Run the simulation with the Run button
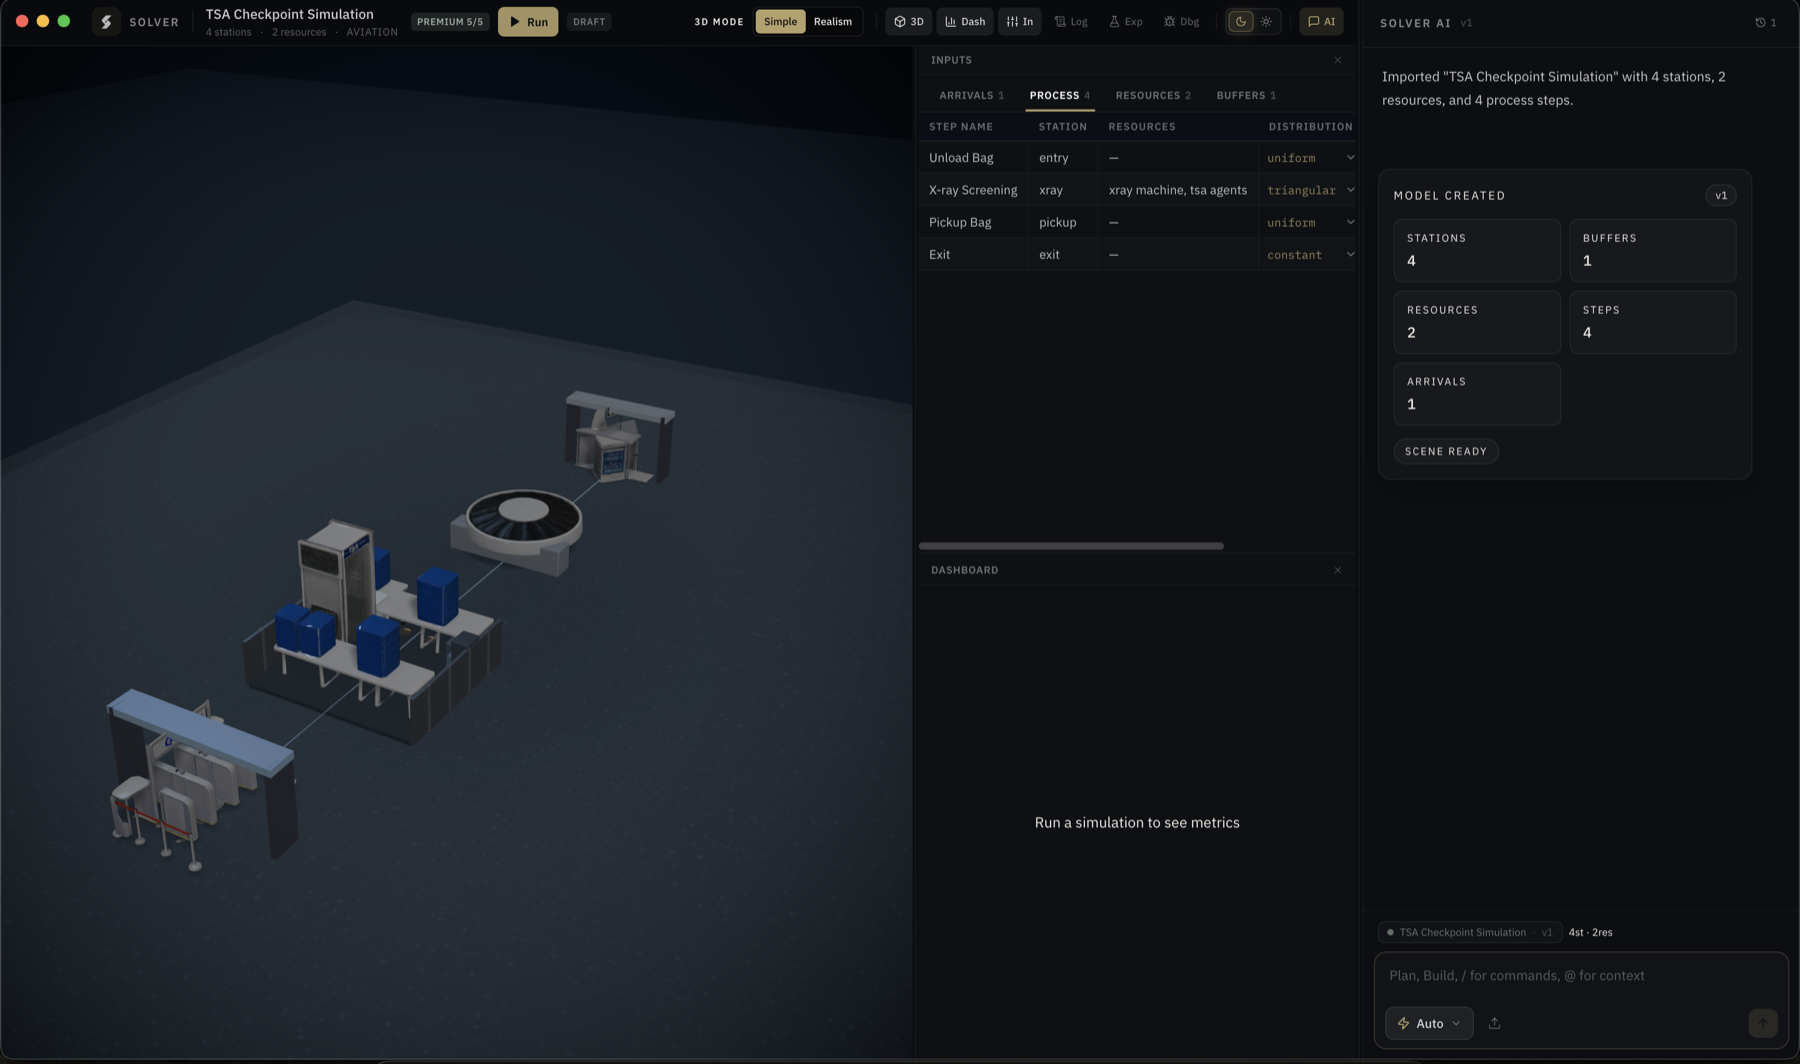Screen dimensions: 1800x1064 (x=528, y=21)
